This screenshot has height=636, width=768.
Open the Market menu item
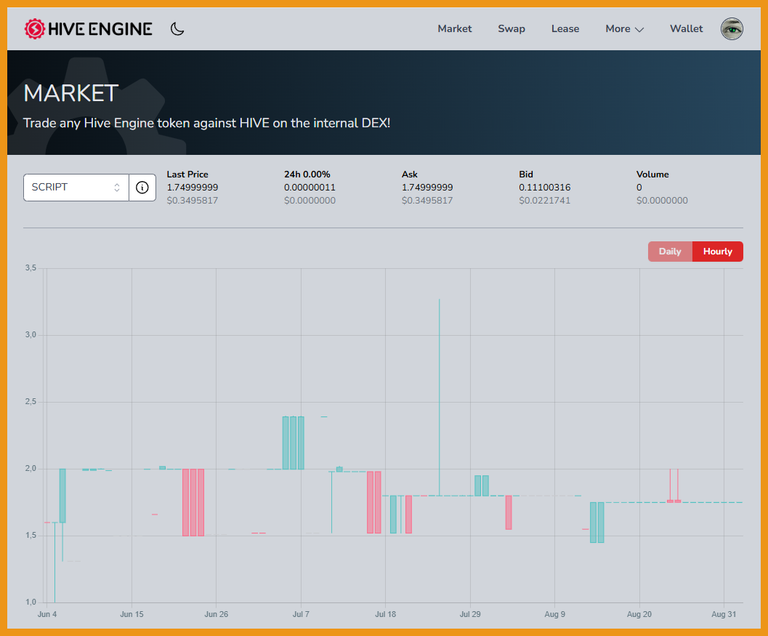(455, 29)
